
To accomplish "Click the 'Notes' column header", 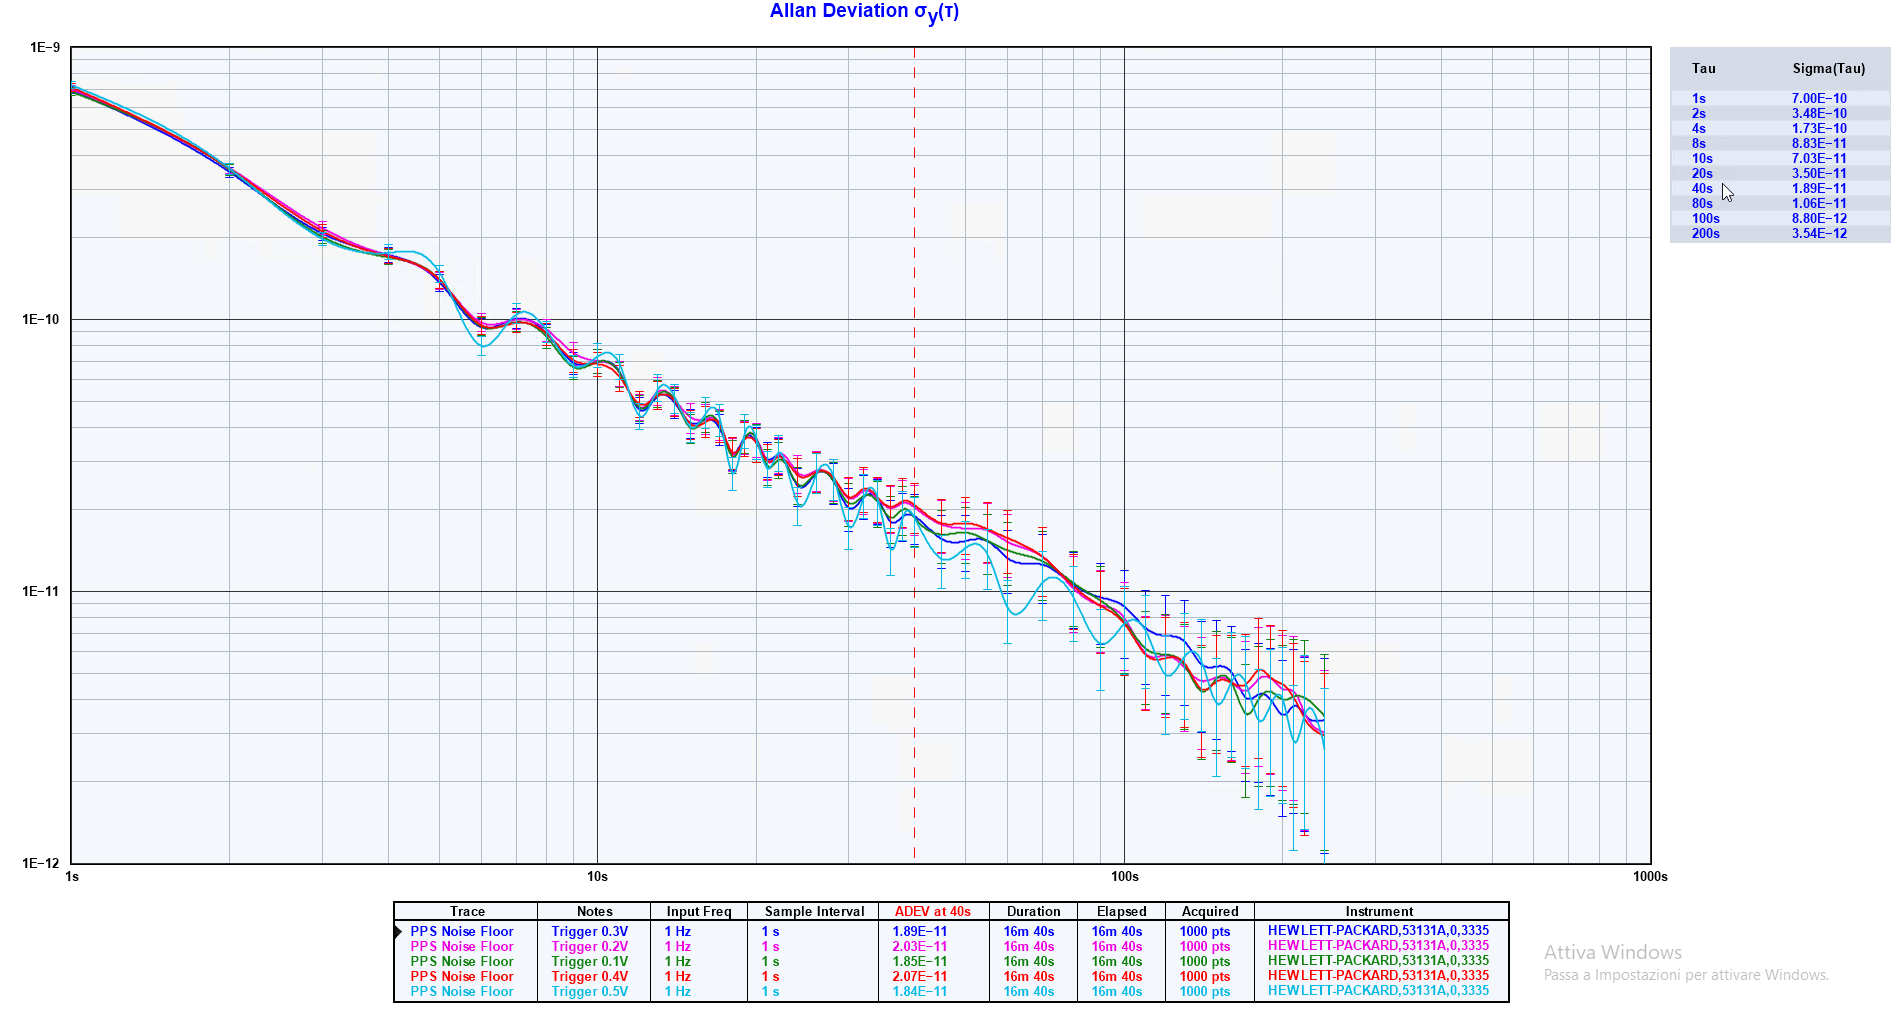I will click(595, 911).
